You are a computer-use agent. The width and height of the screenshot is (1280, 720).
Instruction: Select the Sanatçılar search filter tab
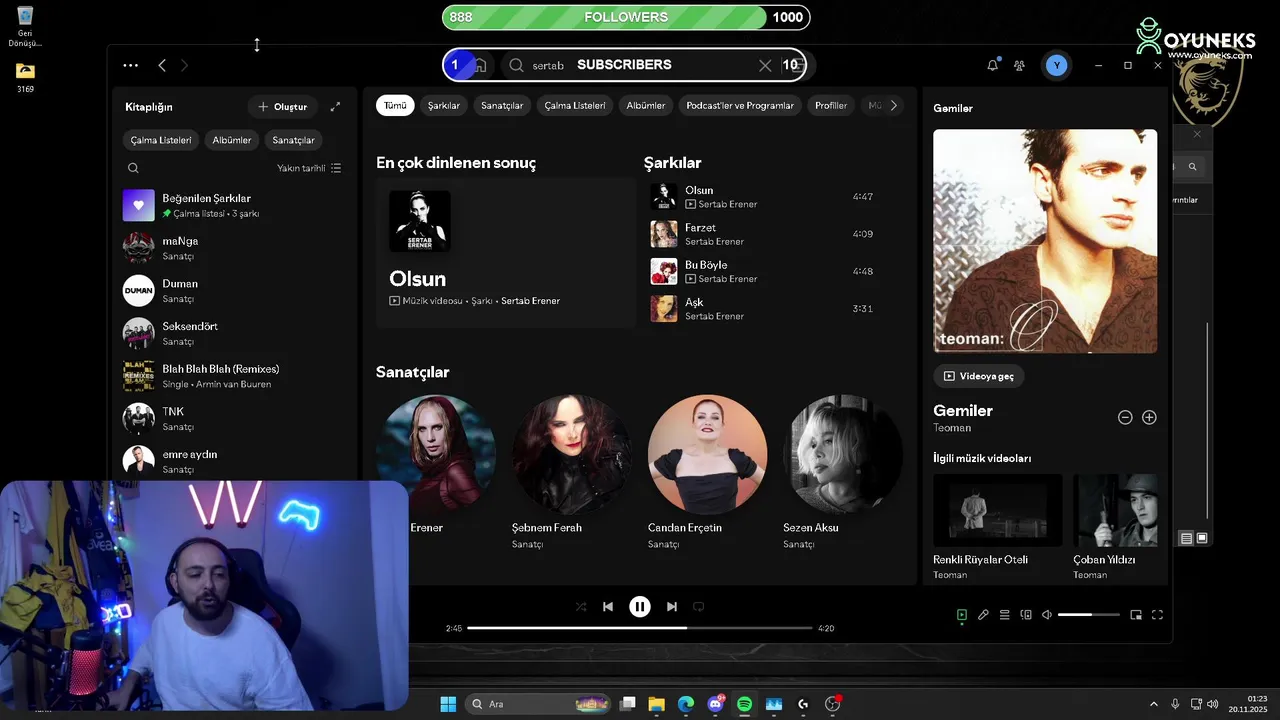502,105
